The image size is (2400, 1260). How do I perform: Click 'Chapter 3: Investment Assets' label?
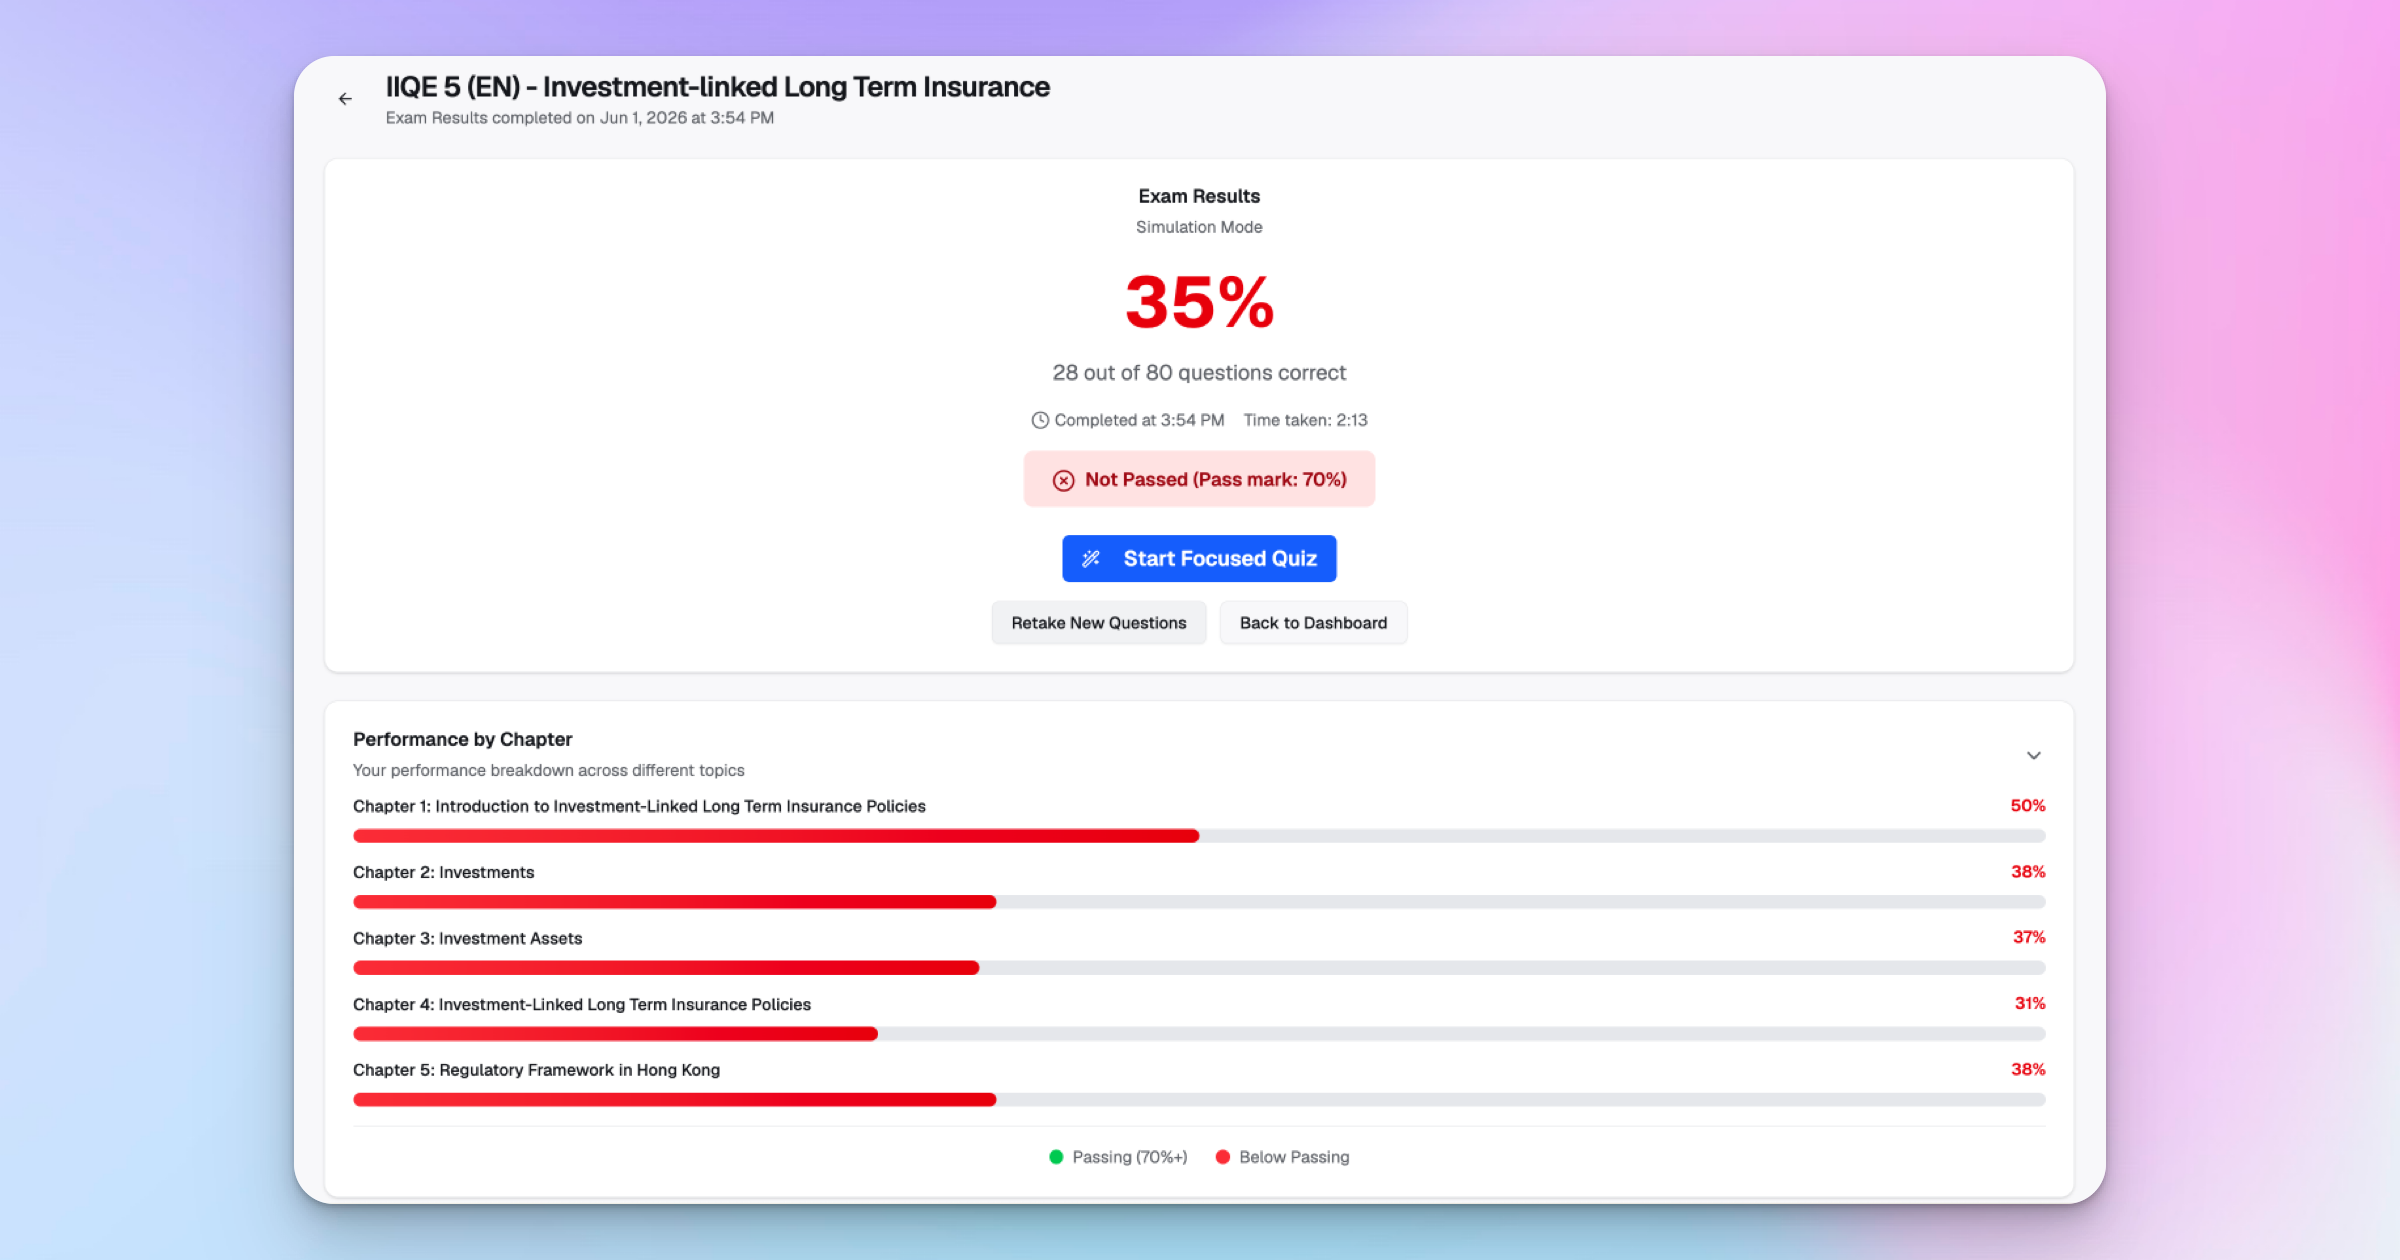467,938
